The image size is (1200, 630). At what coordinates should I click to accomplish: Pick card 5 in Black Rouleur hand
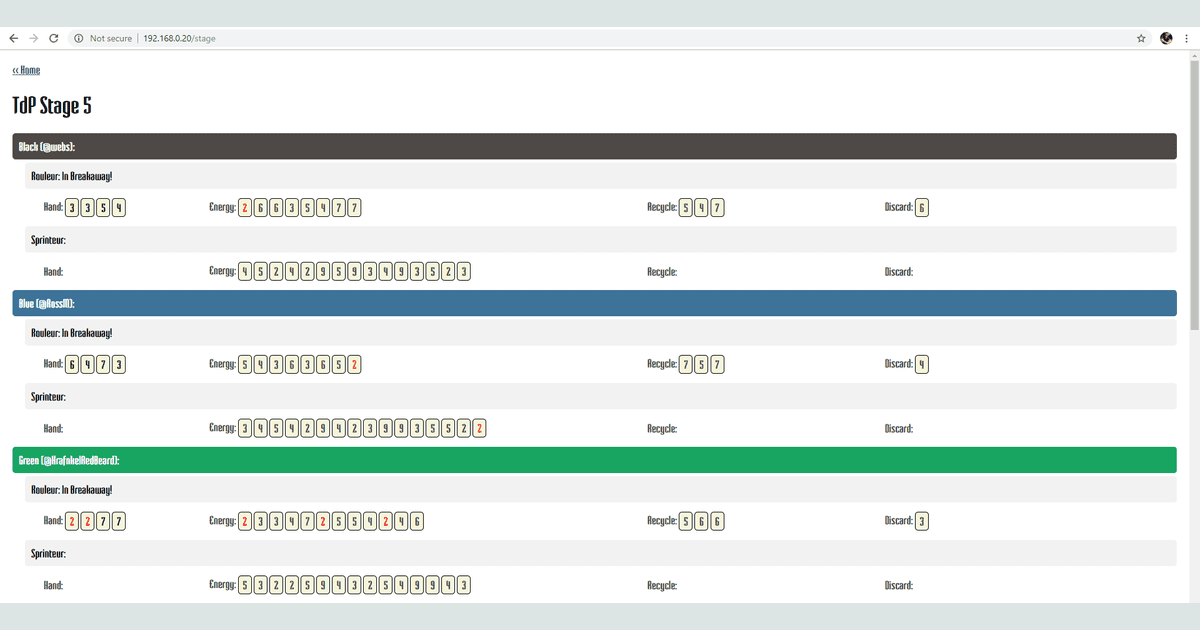[103, 208]
